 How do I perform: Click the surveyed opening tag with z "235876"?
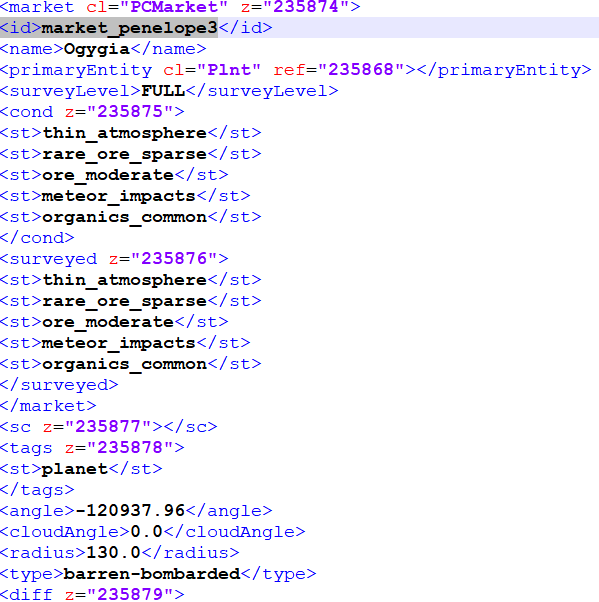click(x=114, y=259)
